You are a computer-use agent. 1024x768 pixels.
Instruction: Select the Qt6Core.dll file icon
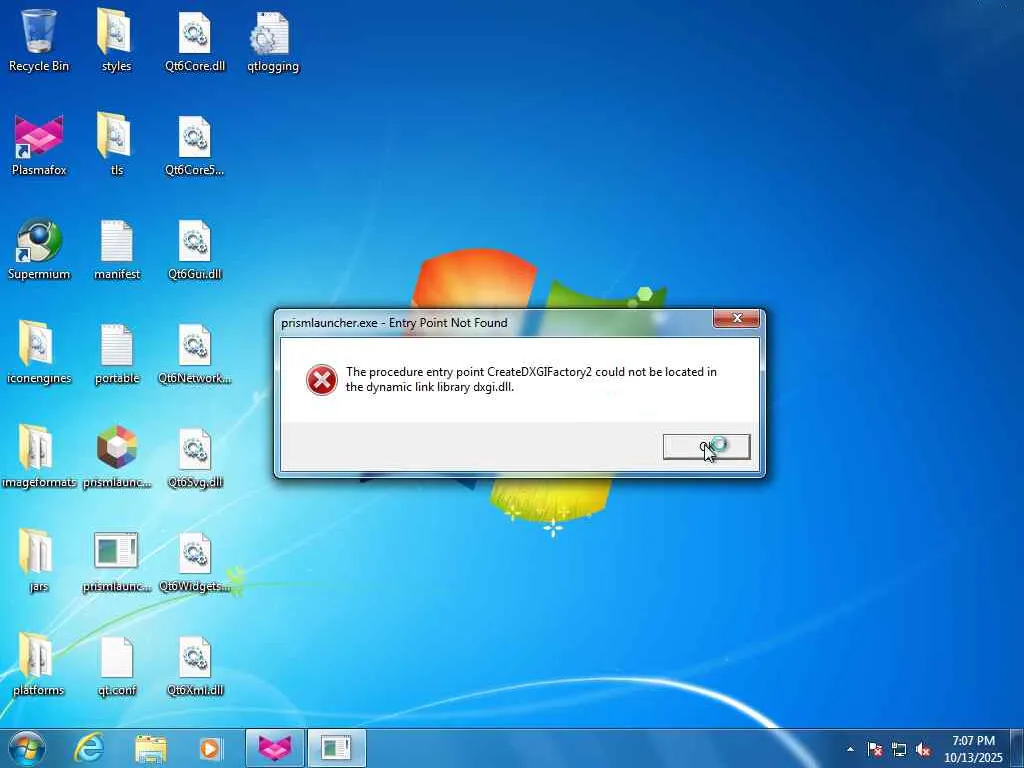(x=195, y=40)
